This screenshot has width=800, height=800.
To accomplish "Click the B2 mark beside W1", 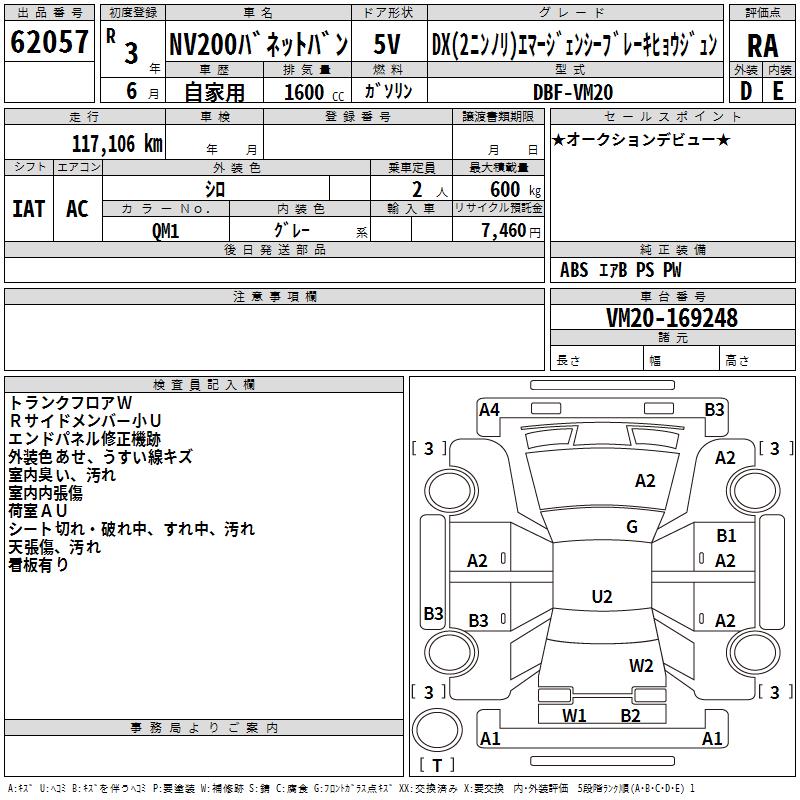I will (x=631, y=716).
